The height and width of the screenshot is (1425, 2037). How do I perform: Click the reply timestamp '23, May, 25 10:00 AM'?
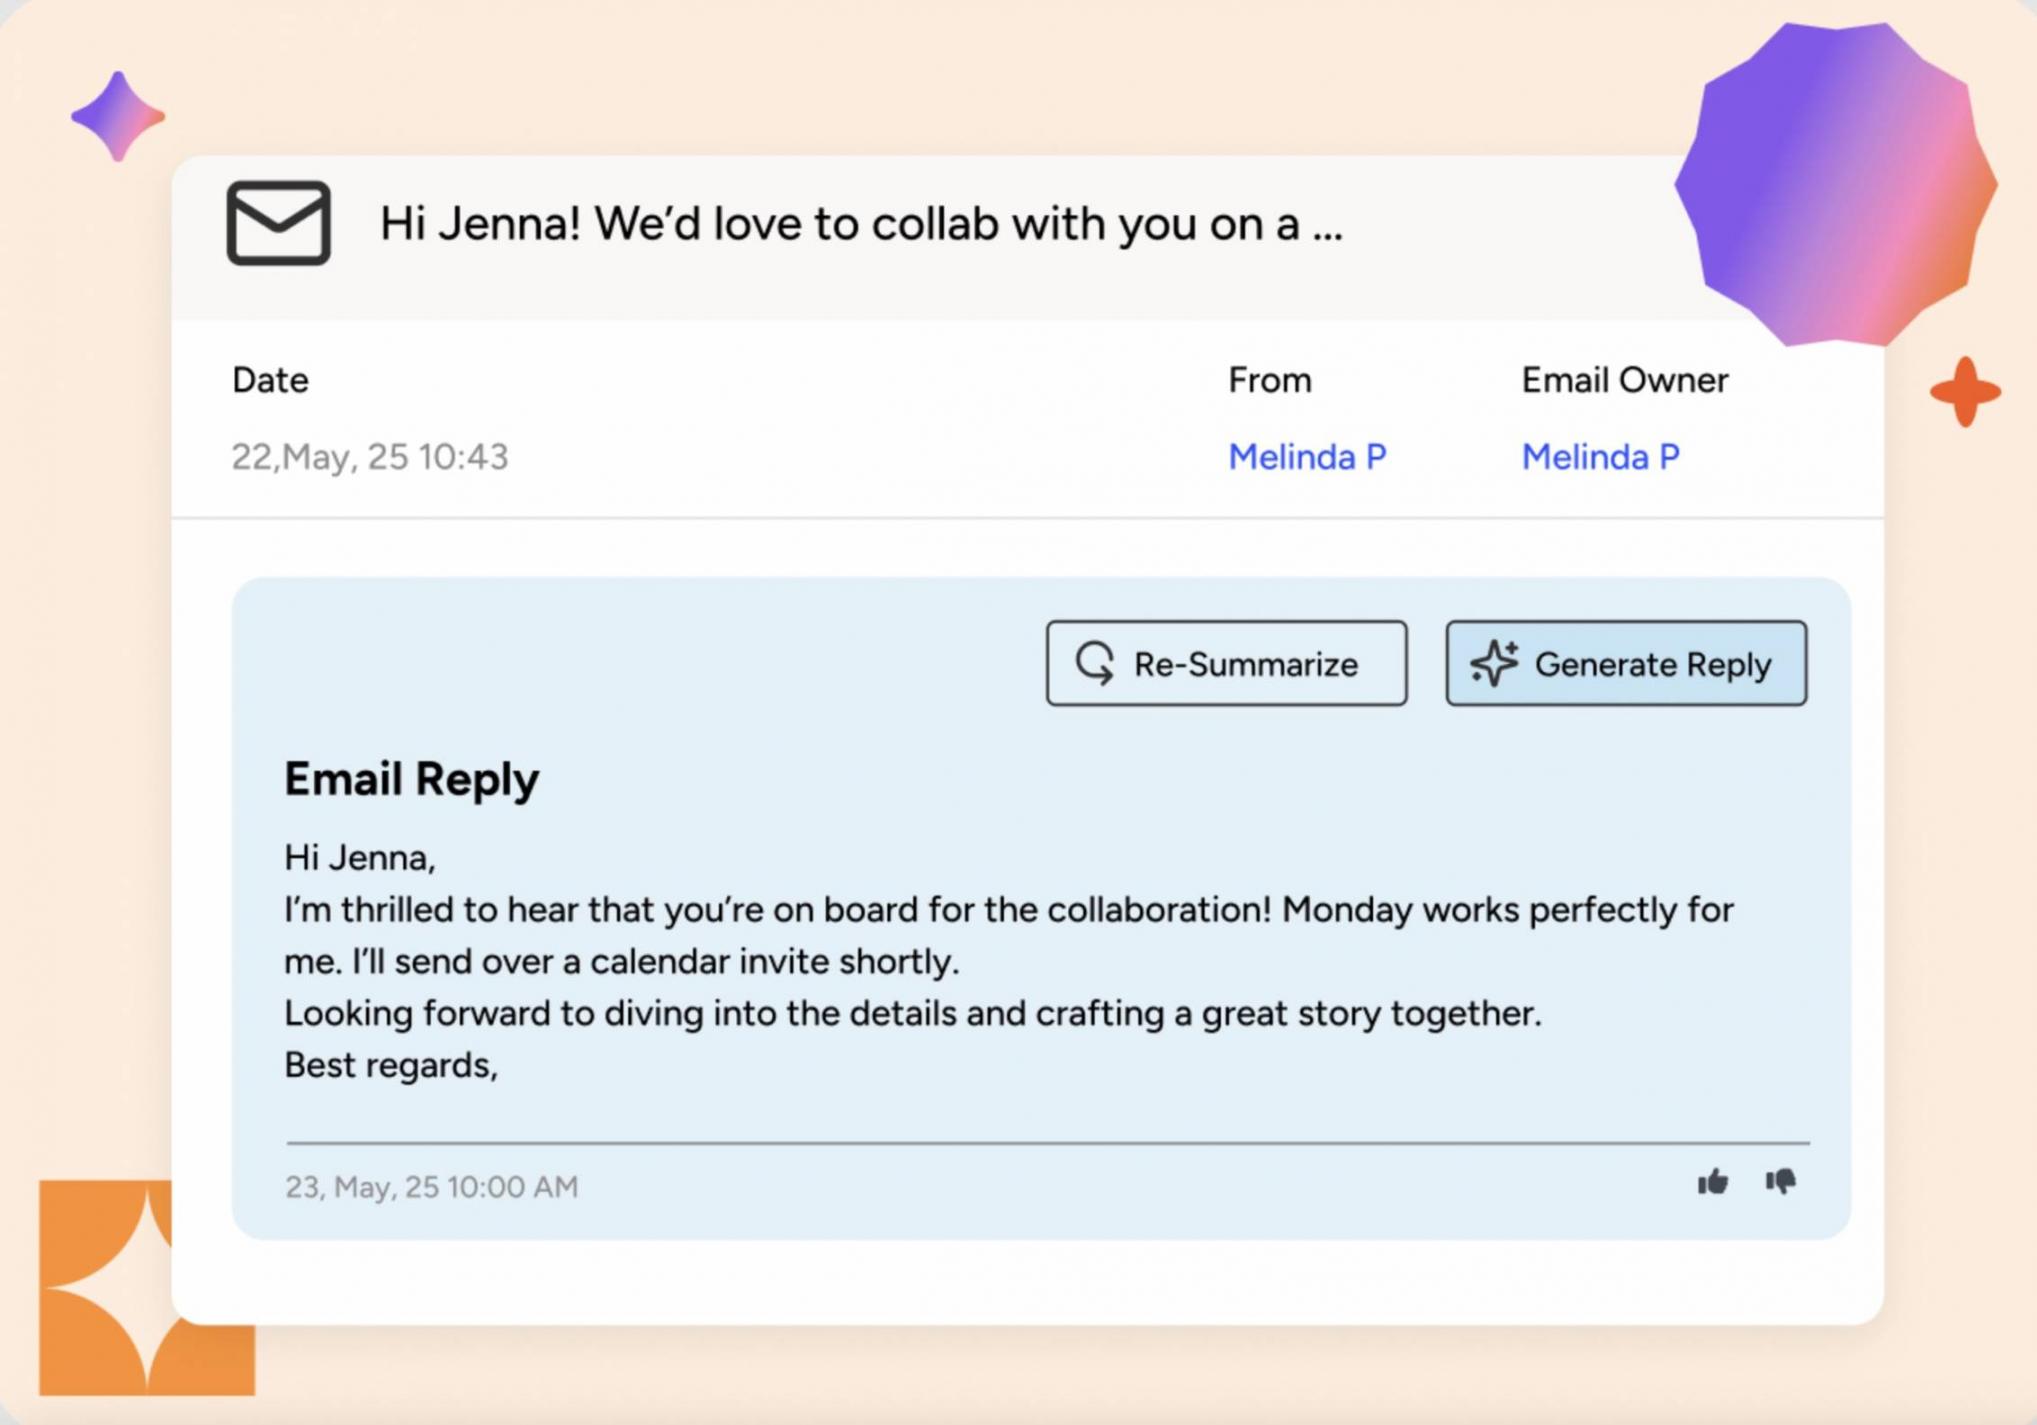click(x=431, y=1187)
